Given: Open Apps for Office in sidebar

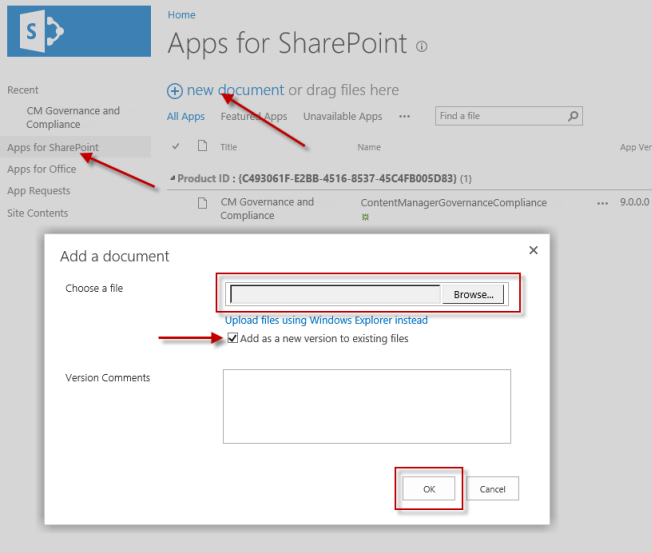Looking at the screenshot, I should coord(42,169).
